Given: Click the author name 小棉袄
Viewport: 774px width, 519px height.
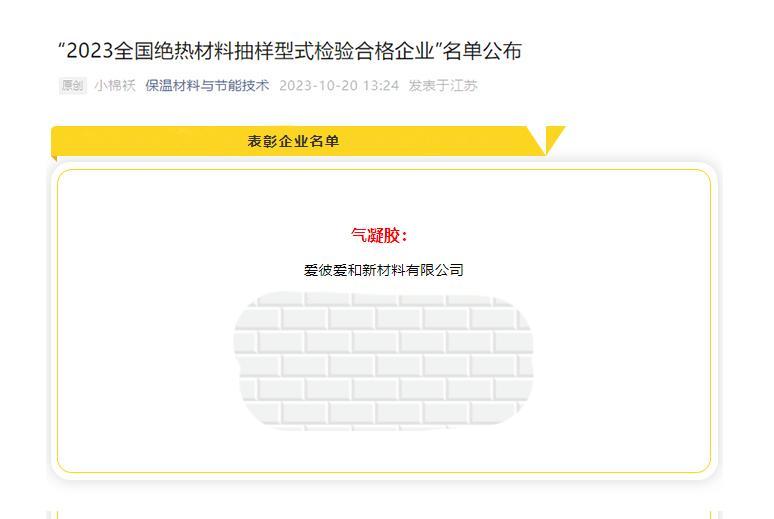Looking at the screenshot, I should tap(115, 85).
